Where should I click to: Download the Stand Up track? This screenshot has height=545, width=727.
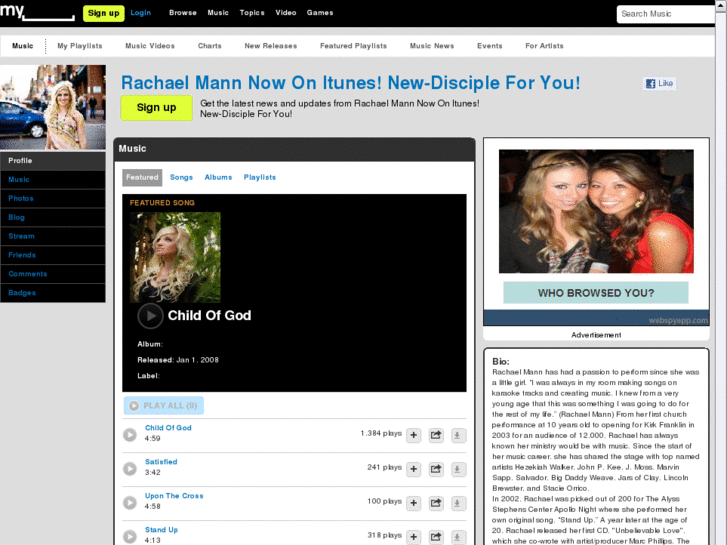458,537
